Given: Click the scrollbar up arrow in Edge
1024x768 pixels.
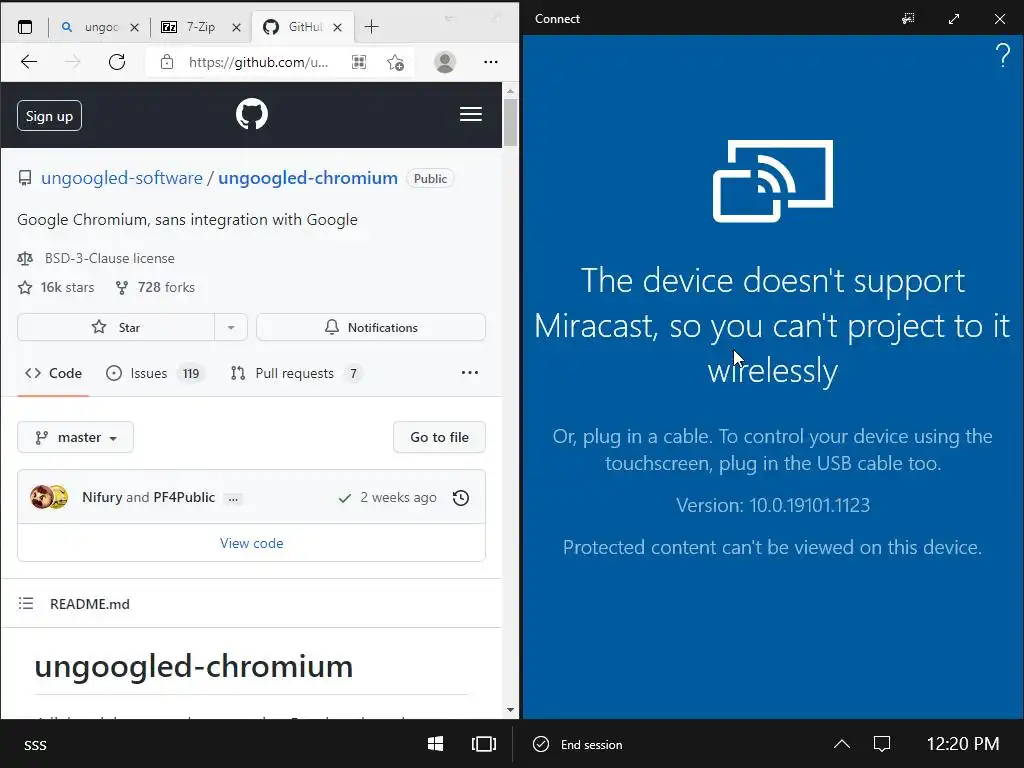Looking at the screenshot, I should coord(510,91).
